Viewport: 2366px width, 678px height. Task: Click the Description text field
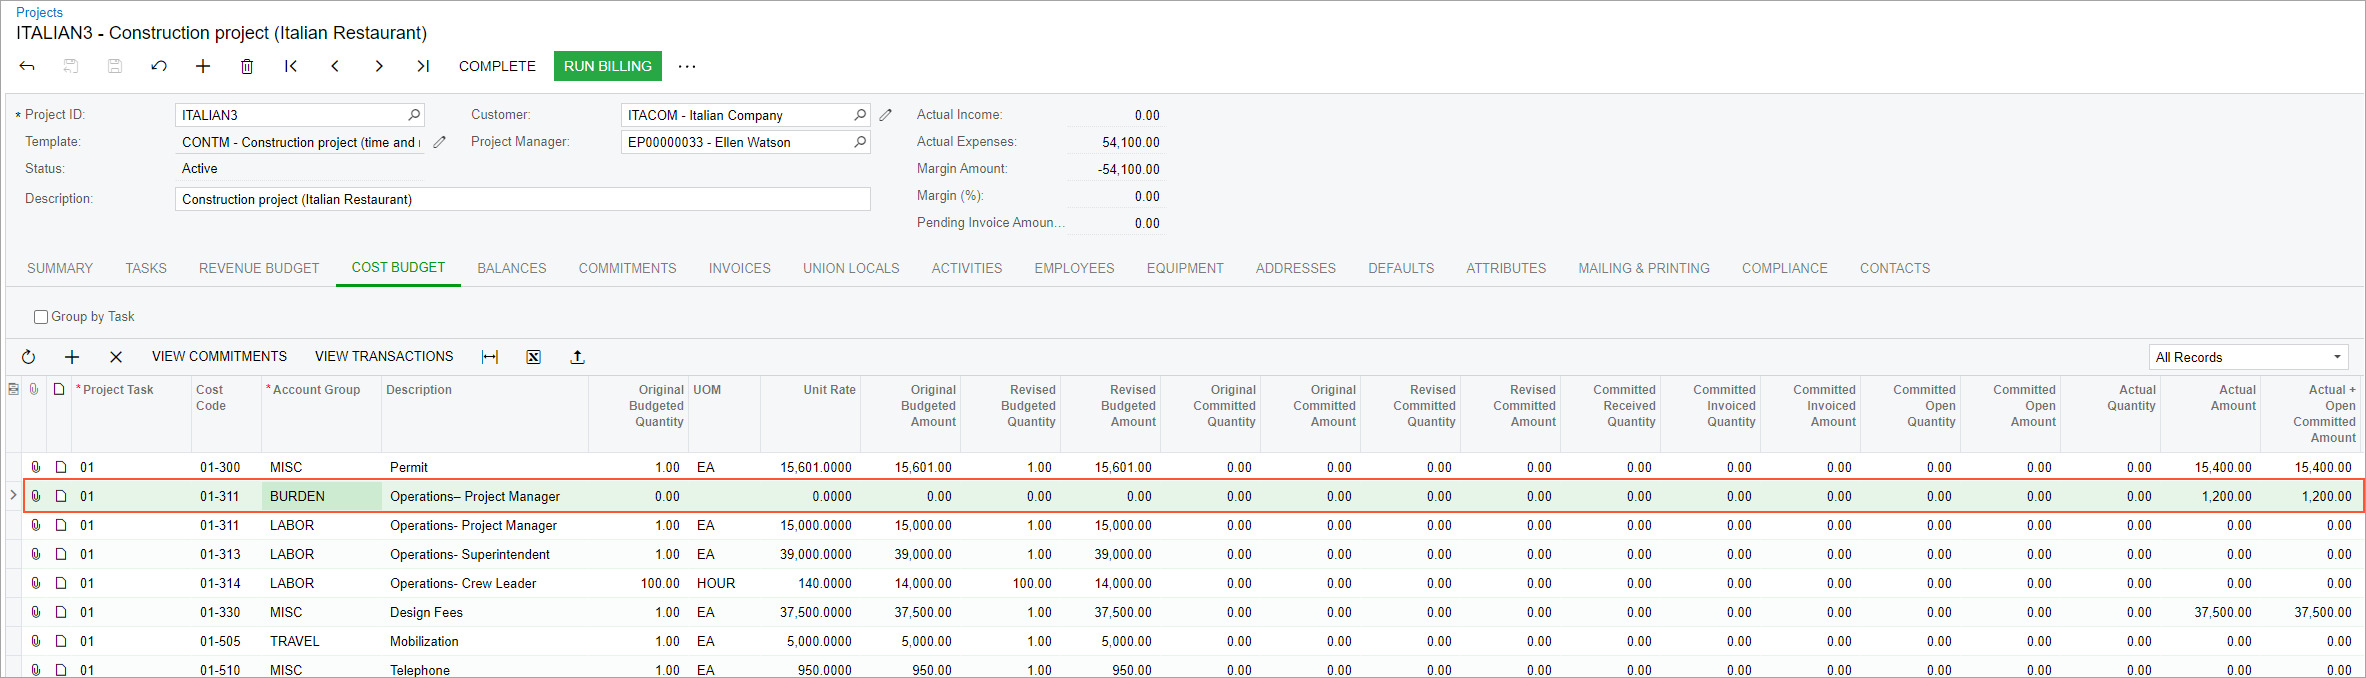pos(522,199)
